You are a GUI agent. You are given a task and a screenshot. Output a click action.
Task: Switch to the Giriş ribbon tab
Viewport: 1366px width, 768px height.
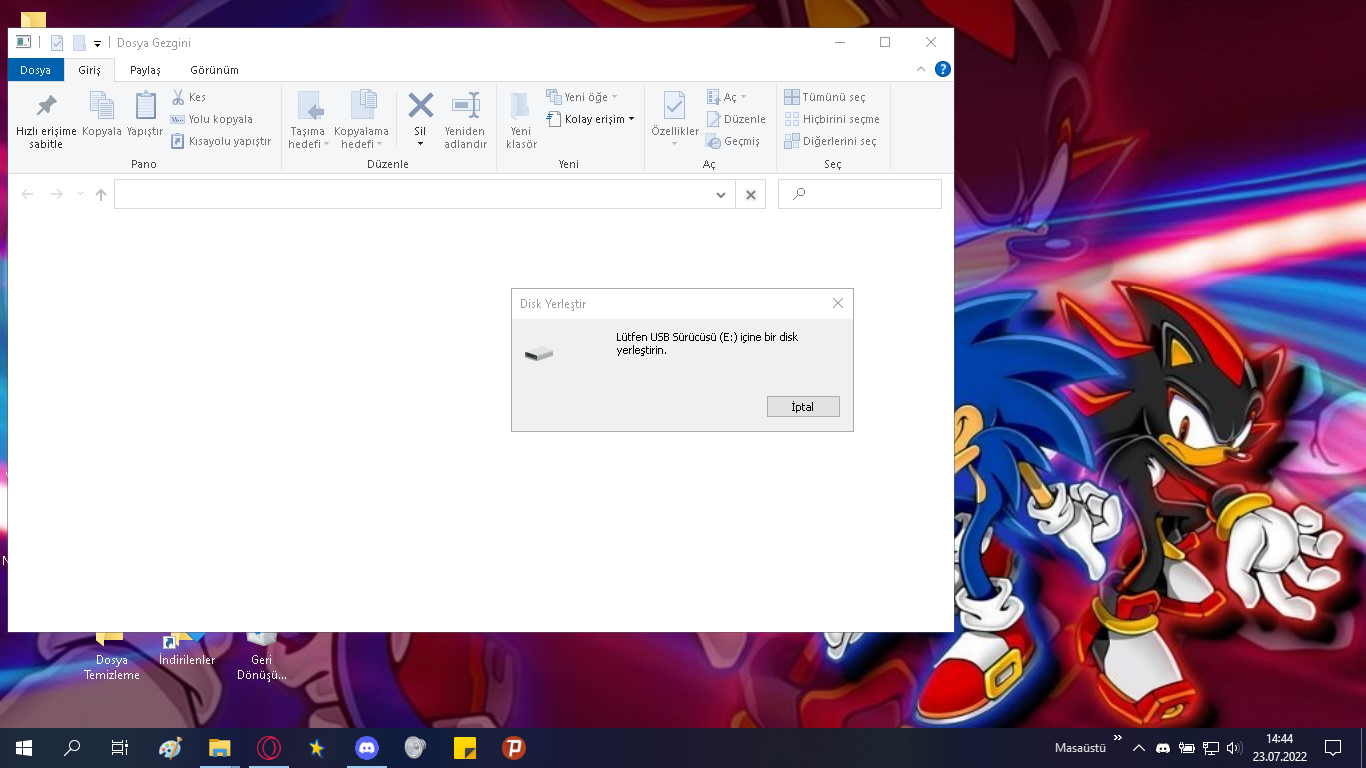90,70
